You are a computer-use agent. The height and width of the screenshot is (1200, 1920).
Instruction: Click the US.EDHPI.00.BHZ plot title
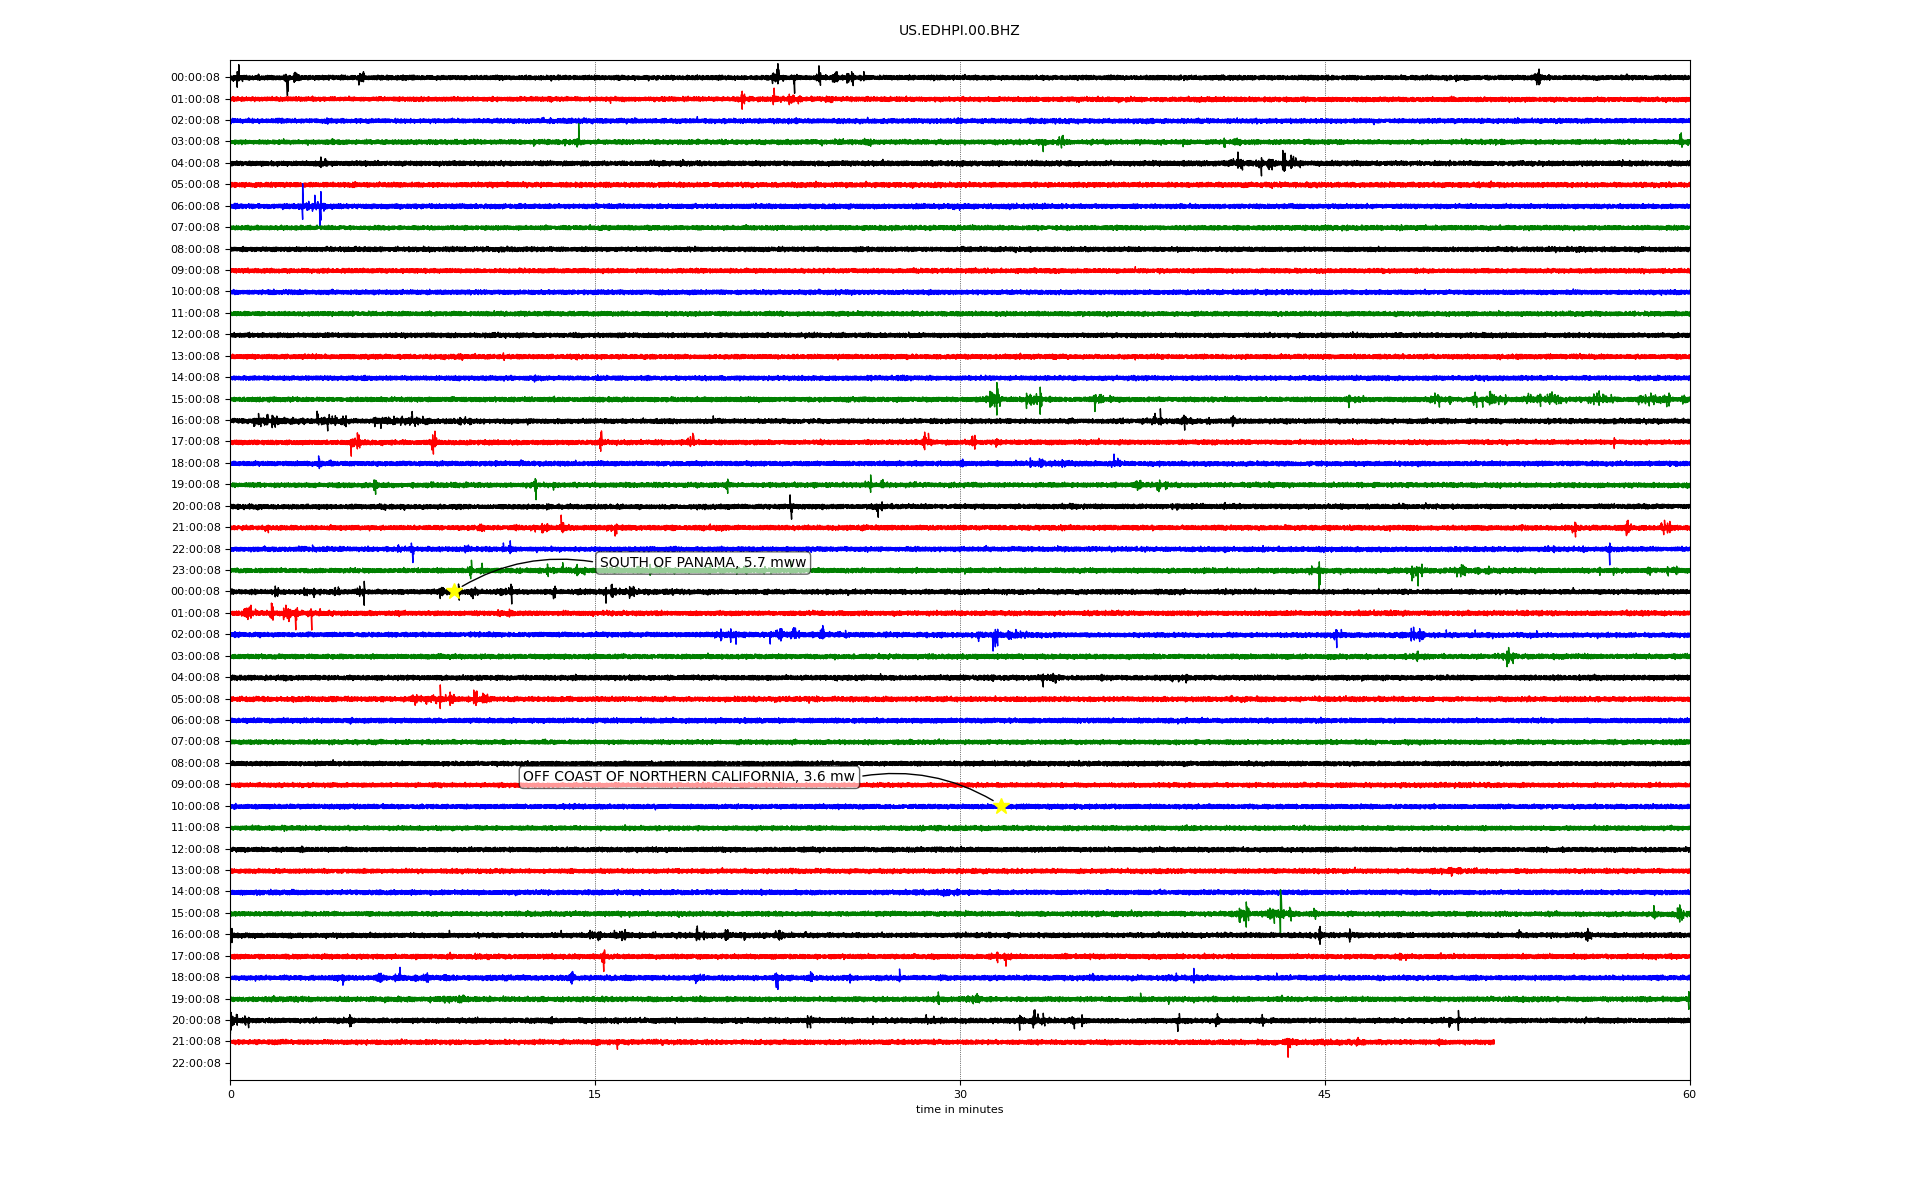[x=959, y=31]
